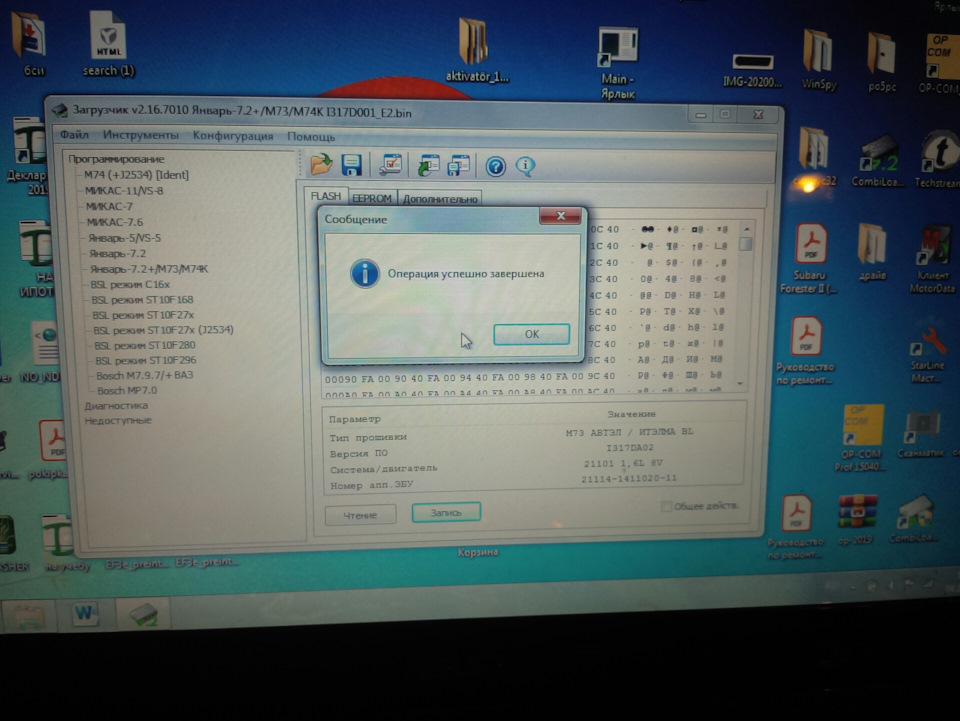Select Программирование tree root
Image resolution: width=960 pixels, height=721 pixels.
pyautogui.click(x=116, y=159)
